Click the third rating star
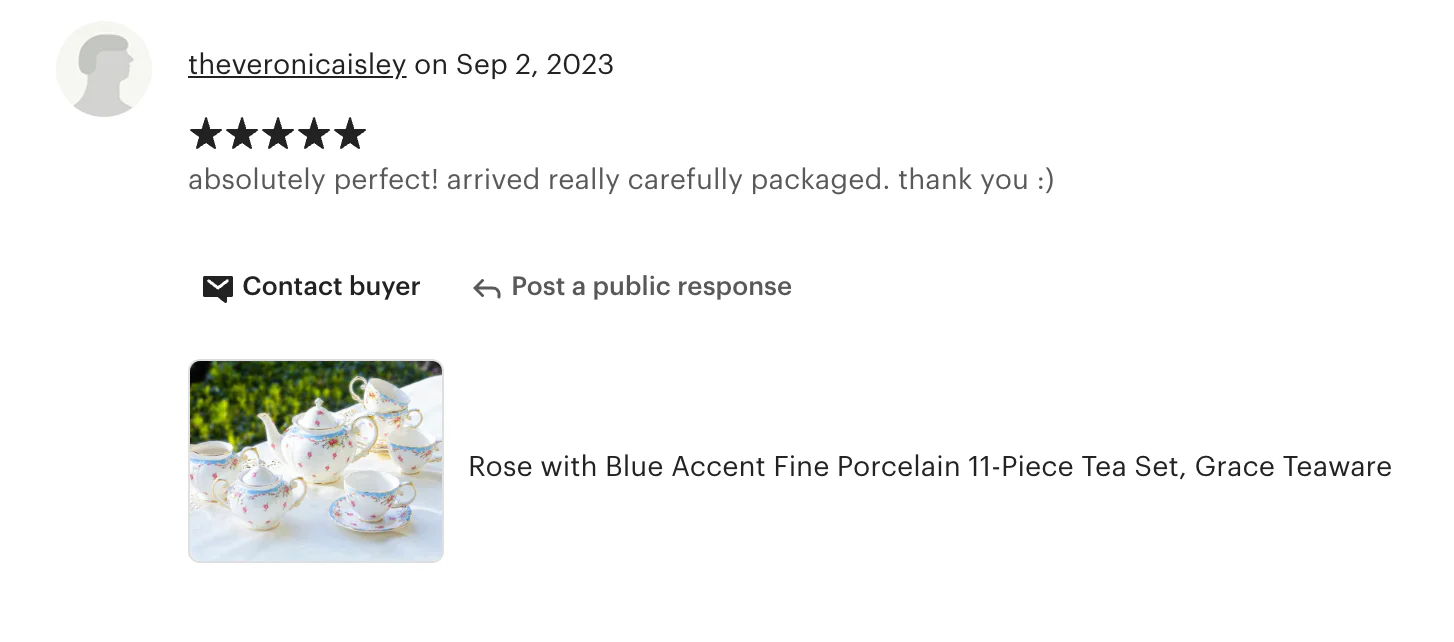This screenshot has width=1454, height=642. click(x=278, y=134)
